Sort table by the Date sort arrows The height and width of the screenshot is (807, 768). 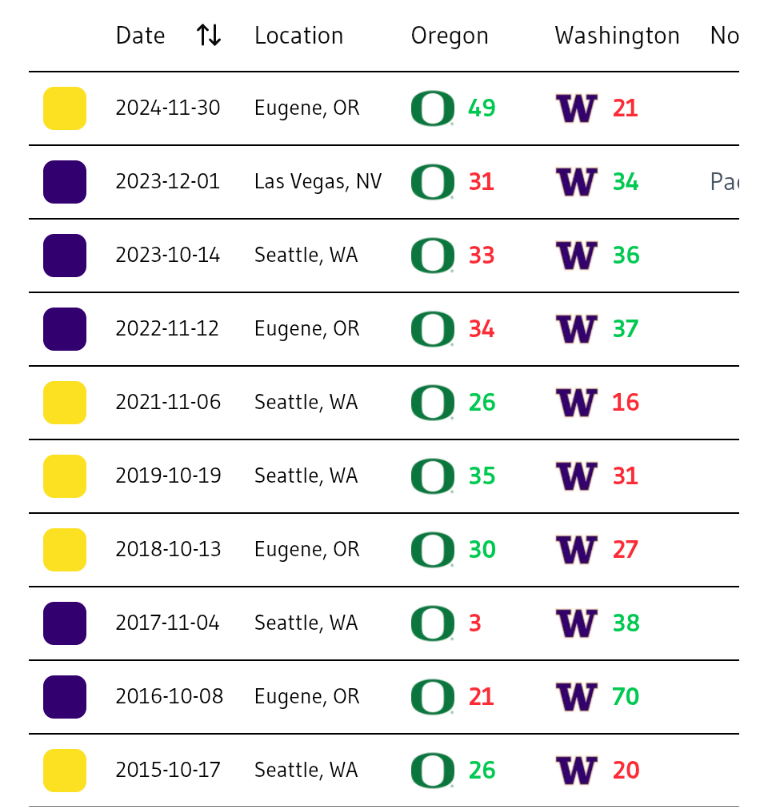tap(209, 36)
